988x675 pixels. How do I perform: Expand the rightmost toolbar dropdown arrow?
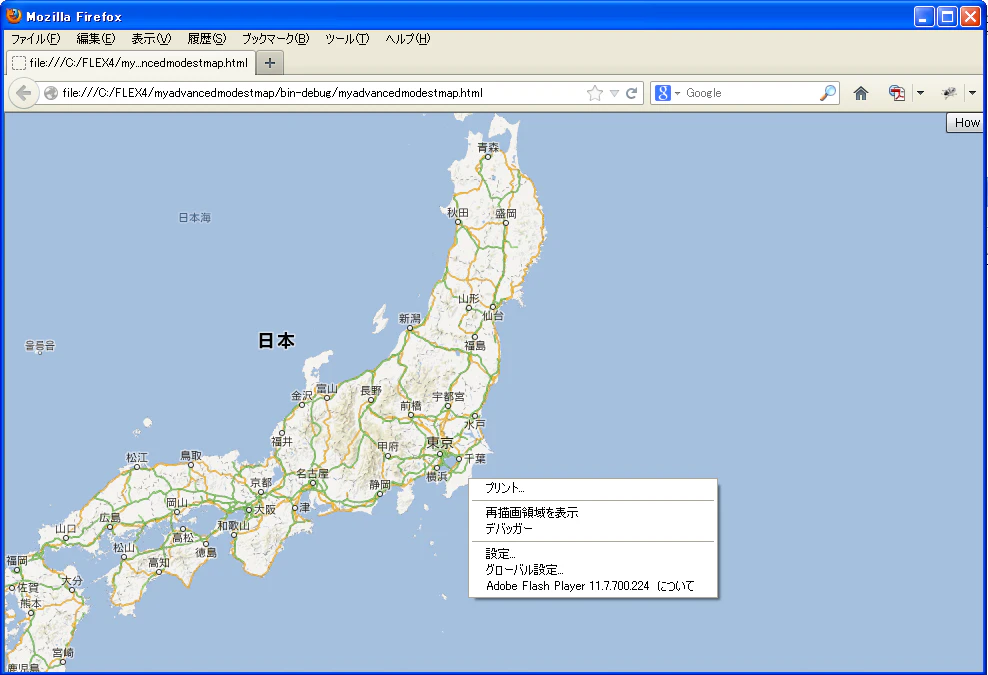[x=972, y=93]
